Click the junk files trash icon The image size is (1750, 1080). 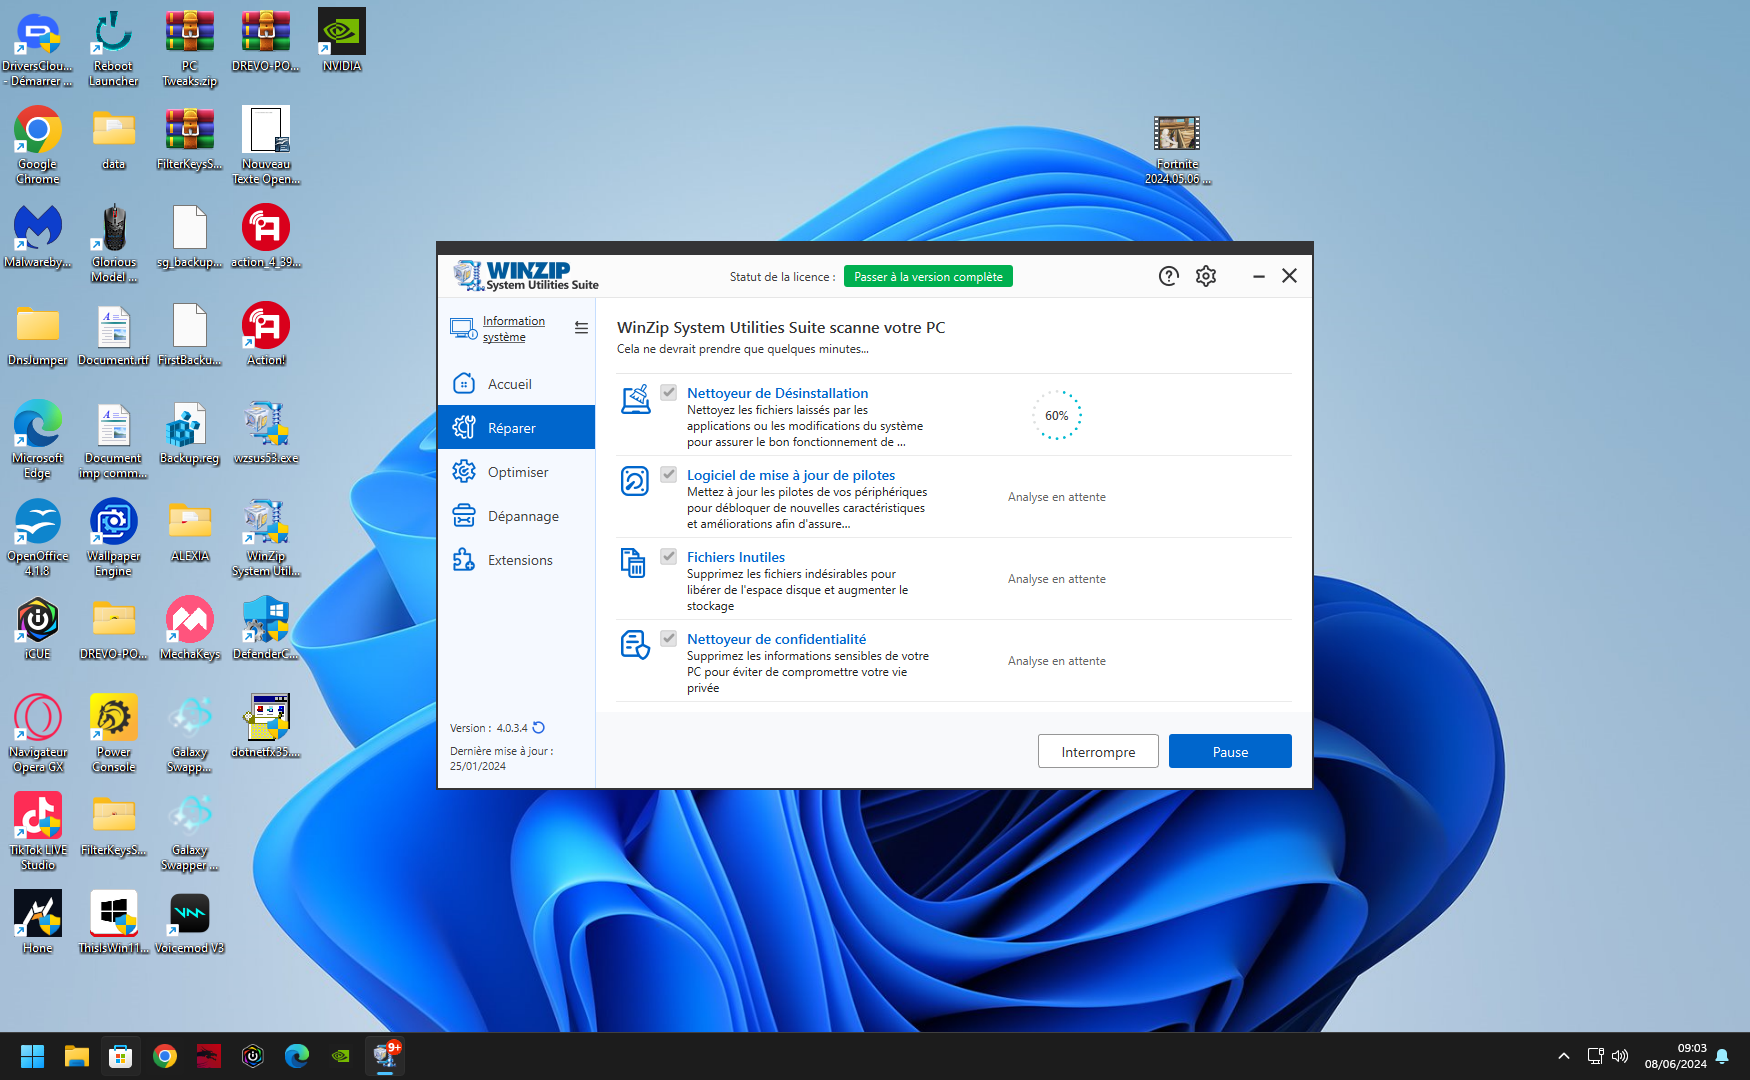tap(633, 563)
